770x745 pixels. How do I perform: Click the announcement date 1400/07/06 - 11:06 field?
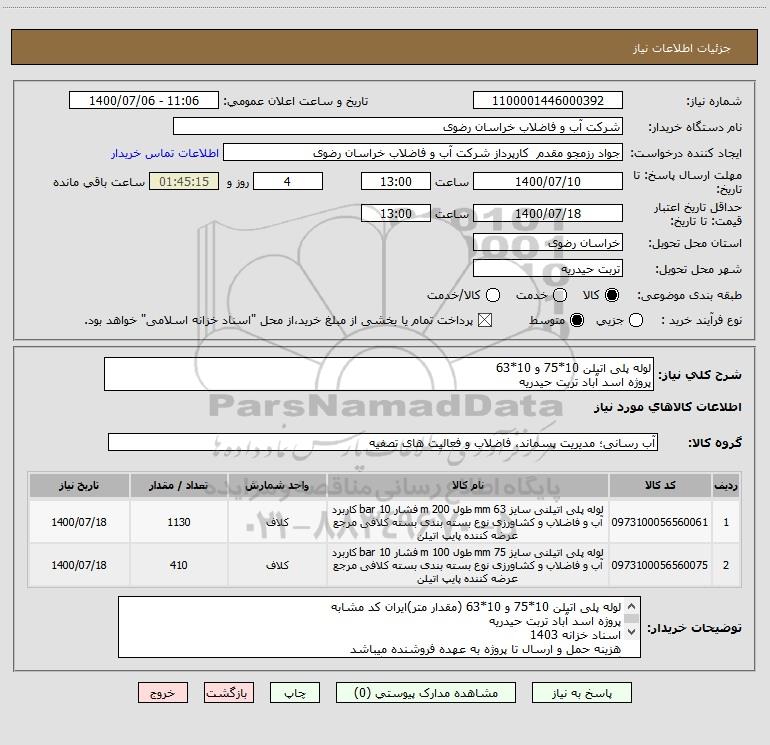(144, 100)
